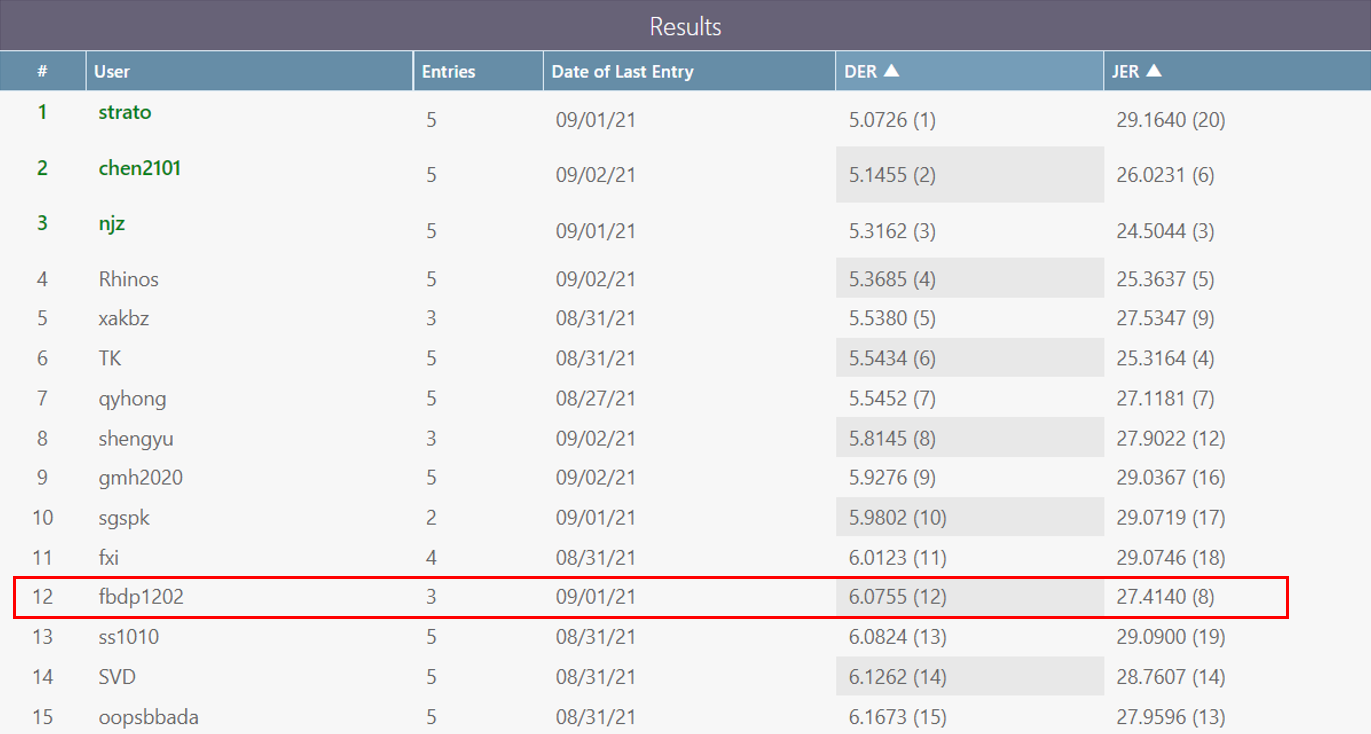Screen dimensions: 1371x734
Task: Sort by Date of Last Entry header
Action: click(x=622, y=72)
